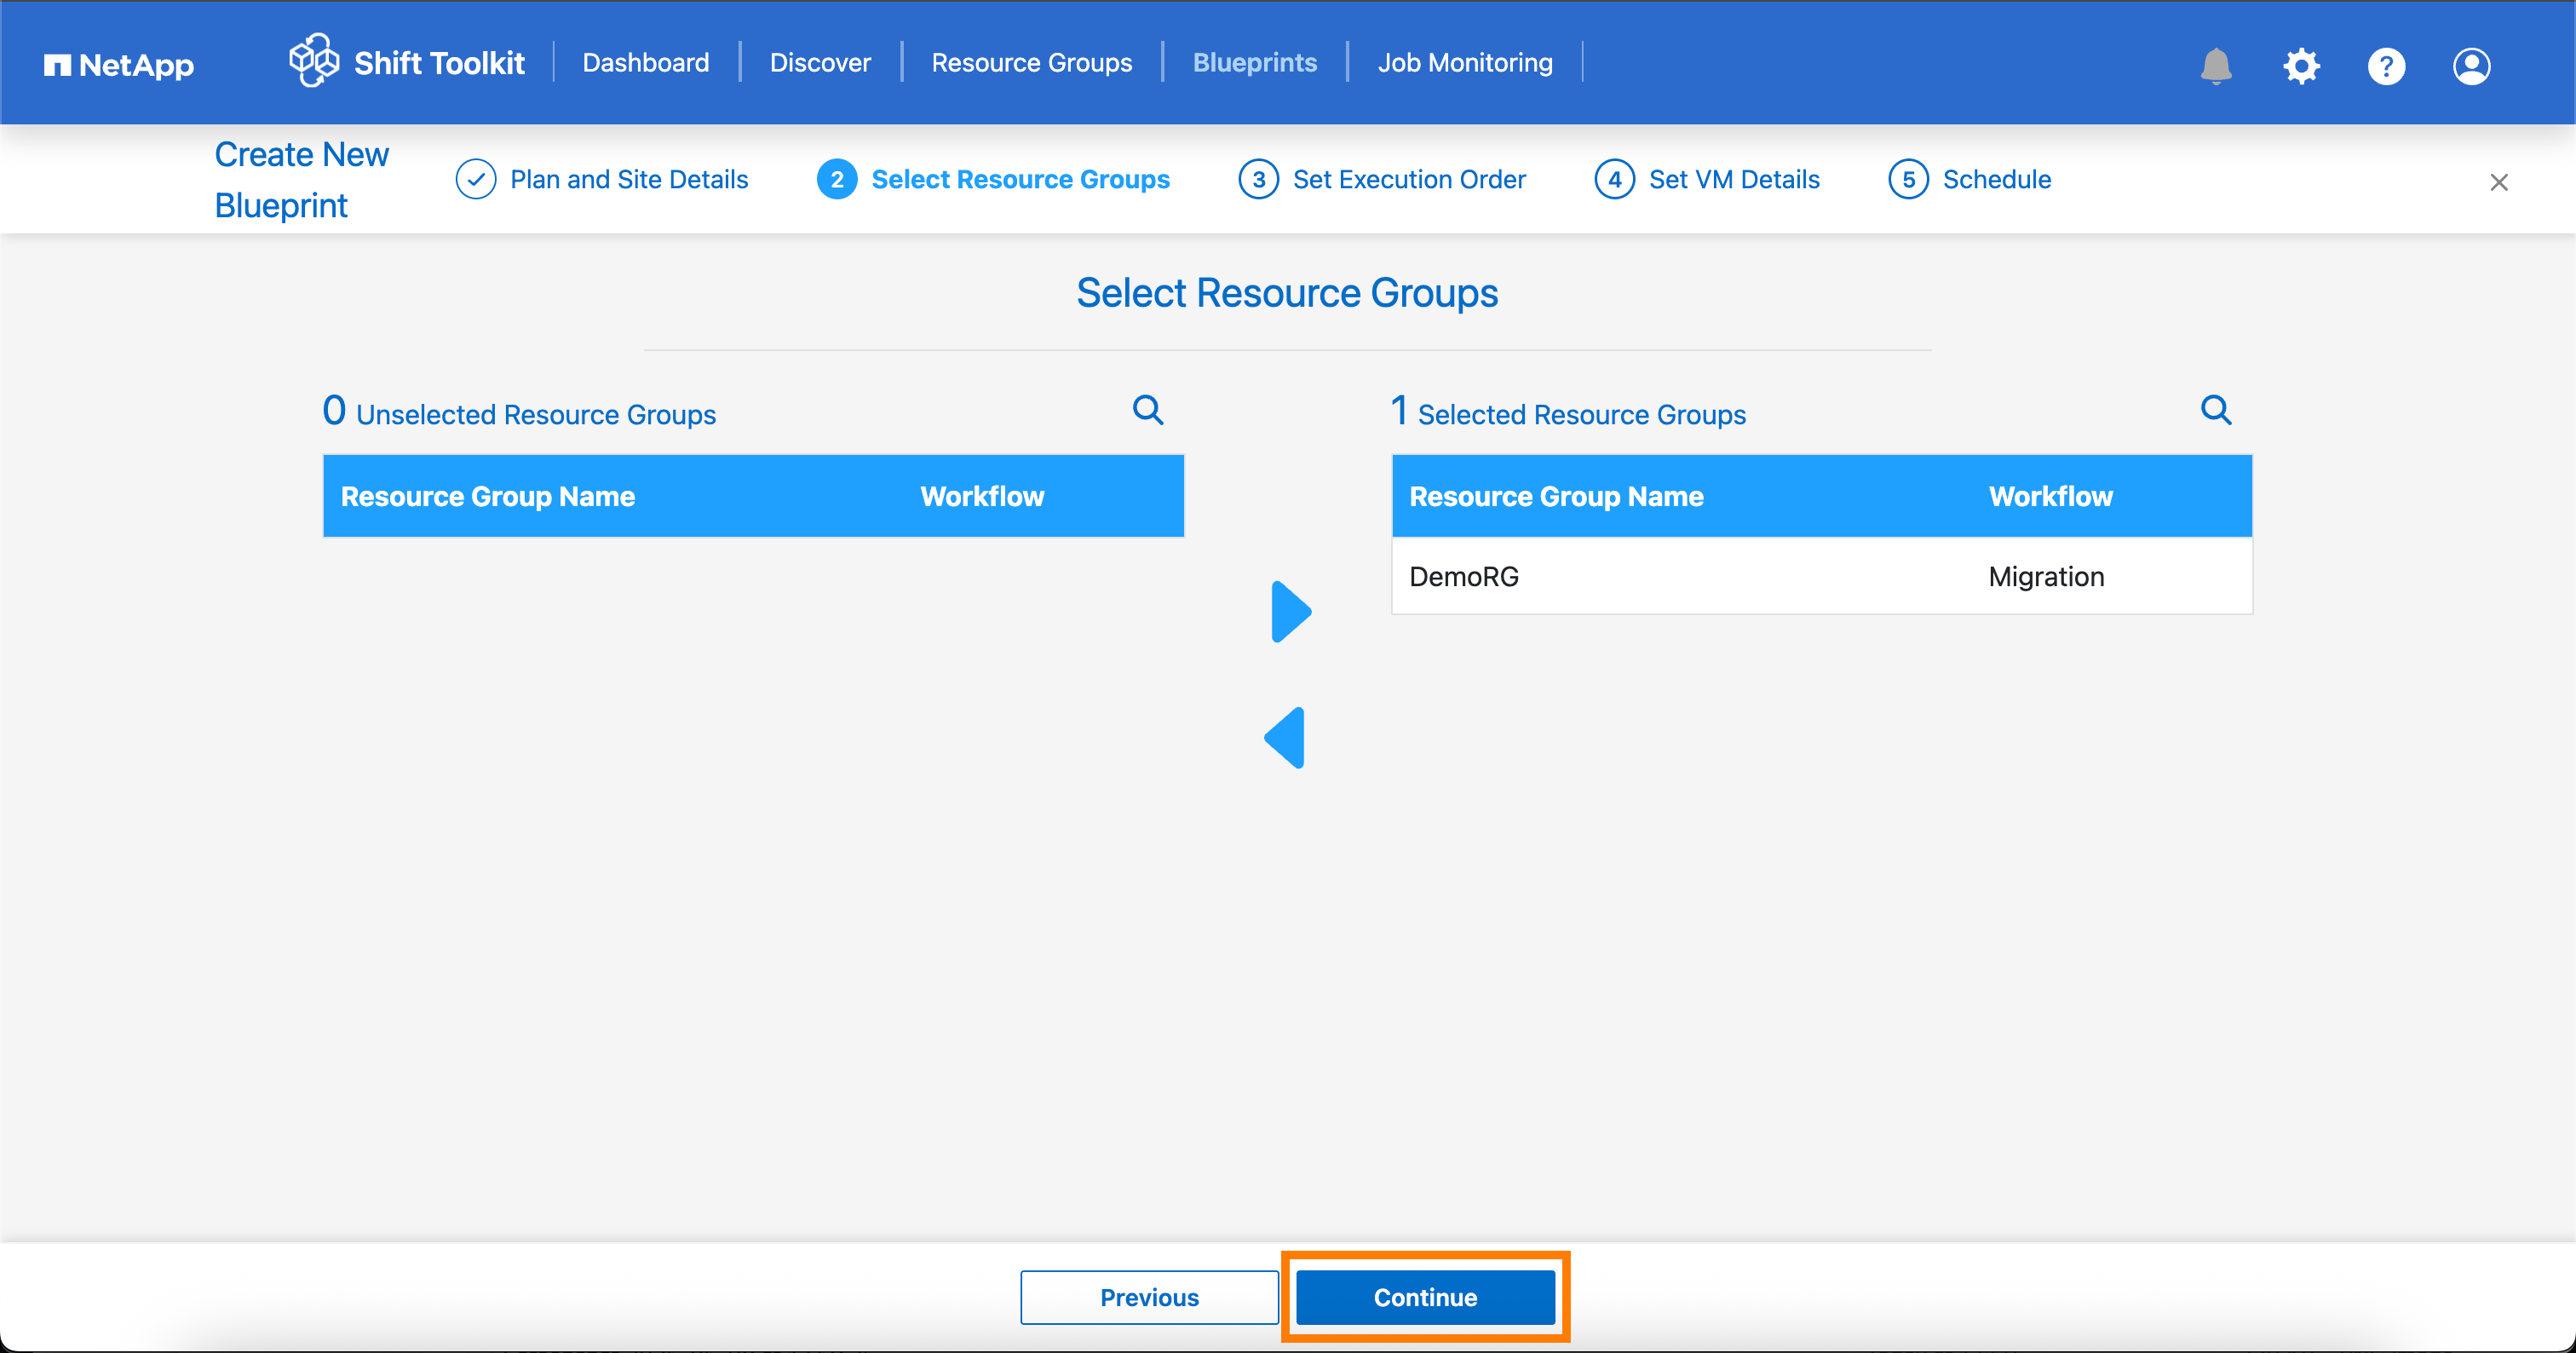Open the help question mark icon
This screenshot has height=1353, width=2576.
pos(2386,66)
